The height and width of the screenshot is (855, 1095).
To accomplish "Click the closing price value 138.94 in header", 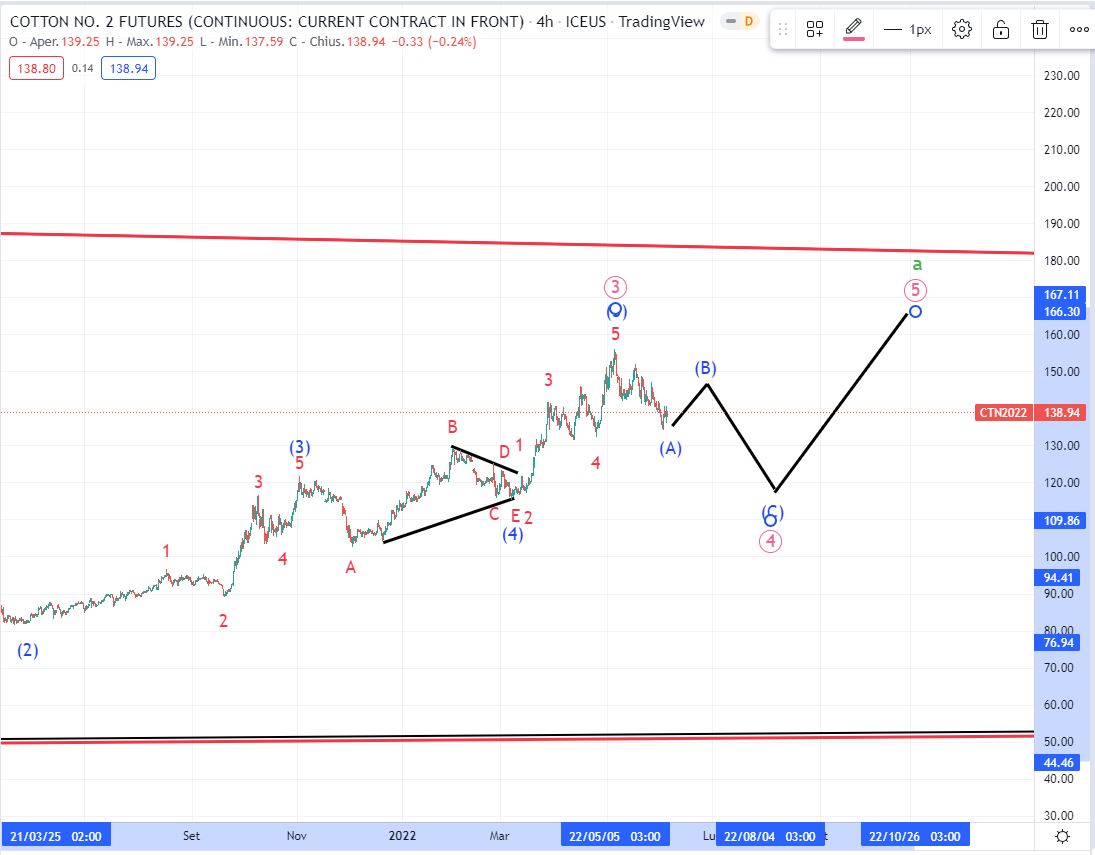I will point(366,42).
